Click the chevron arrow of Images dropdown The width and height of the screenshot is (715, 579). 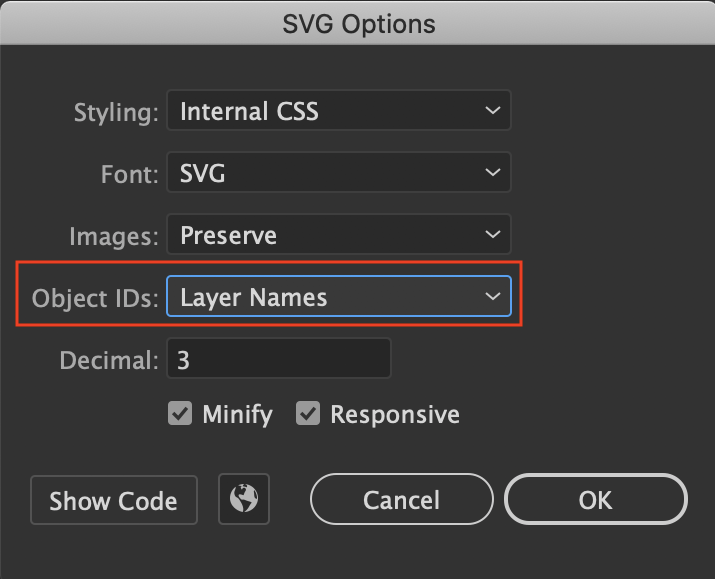pos(492,234)
